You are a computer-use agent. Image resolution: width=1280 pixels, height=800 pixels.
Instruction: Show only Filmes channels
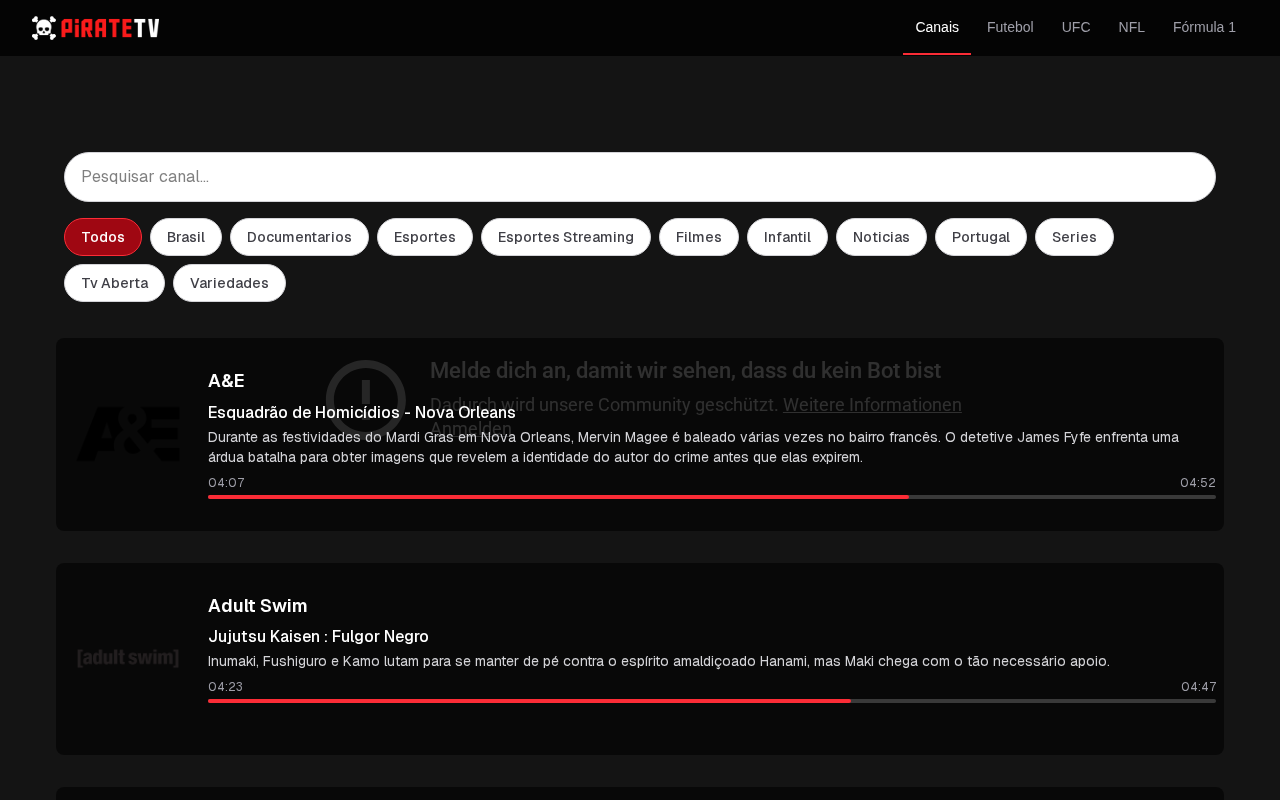coord(699,237)
